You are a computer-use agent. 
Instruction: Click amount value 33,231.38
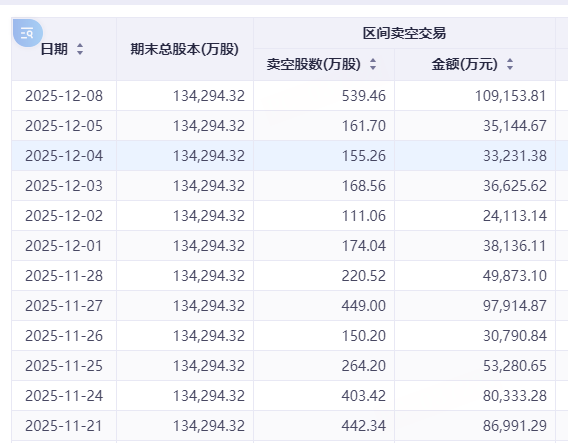click(x=515, y=156)
